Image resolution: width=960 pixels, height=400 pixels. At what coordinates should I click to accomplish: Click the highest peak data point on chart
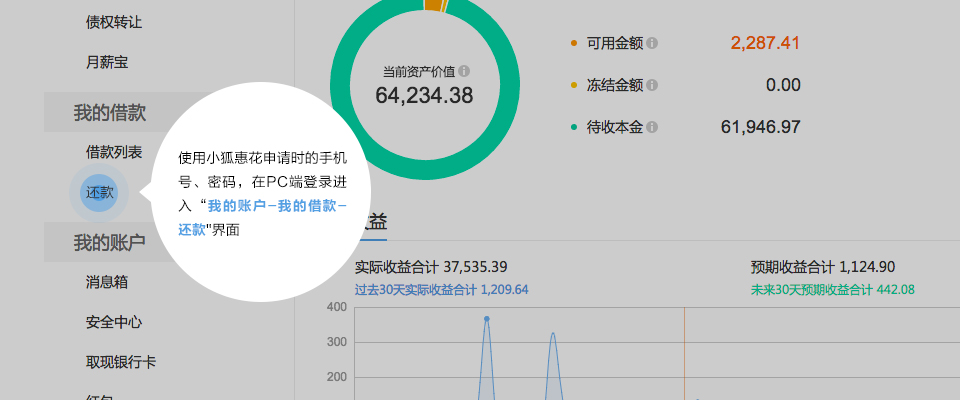click(x=487, y=319)
